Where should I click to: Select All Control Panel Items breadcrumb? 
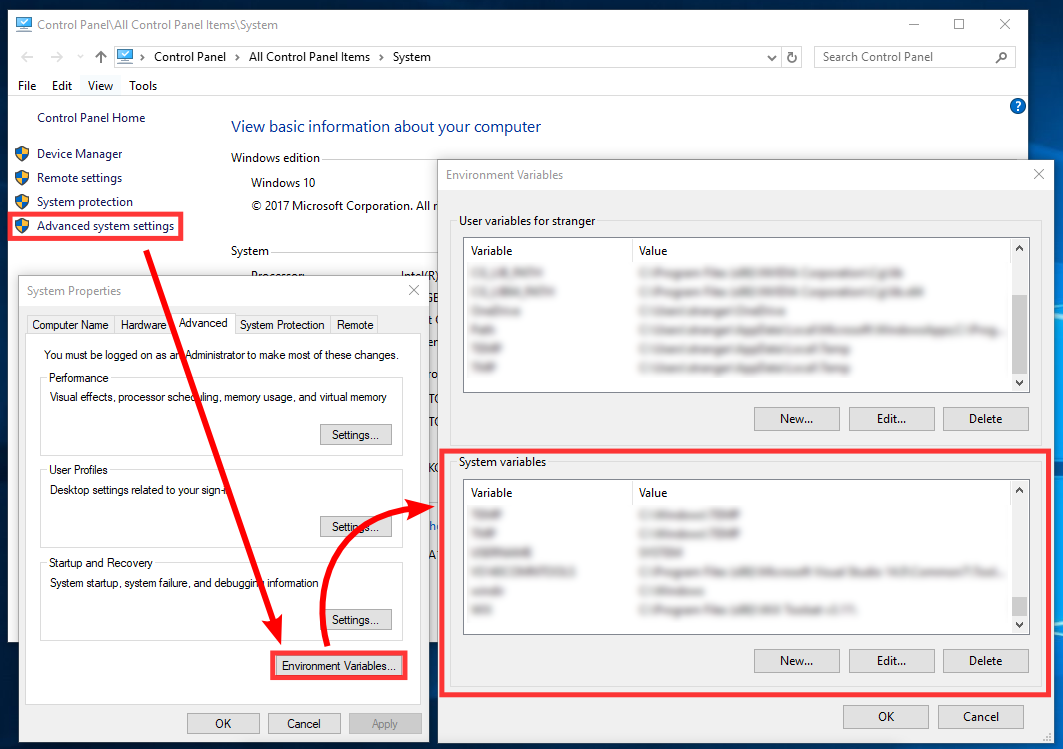point(309,57)
